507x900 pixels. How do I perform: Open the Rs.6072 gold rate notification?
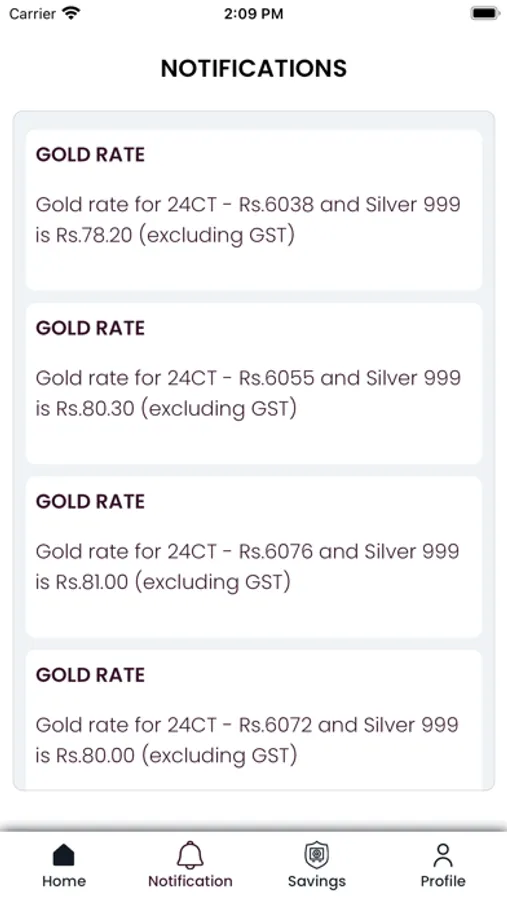254,720
